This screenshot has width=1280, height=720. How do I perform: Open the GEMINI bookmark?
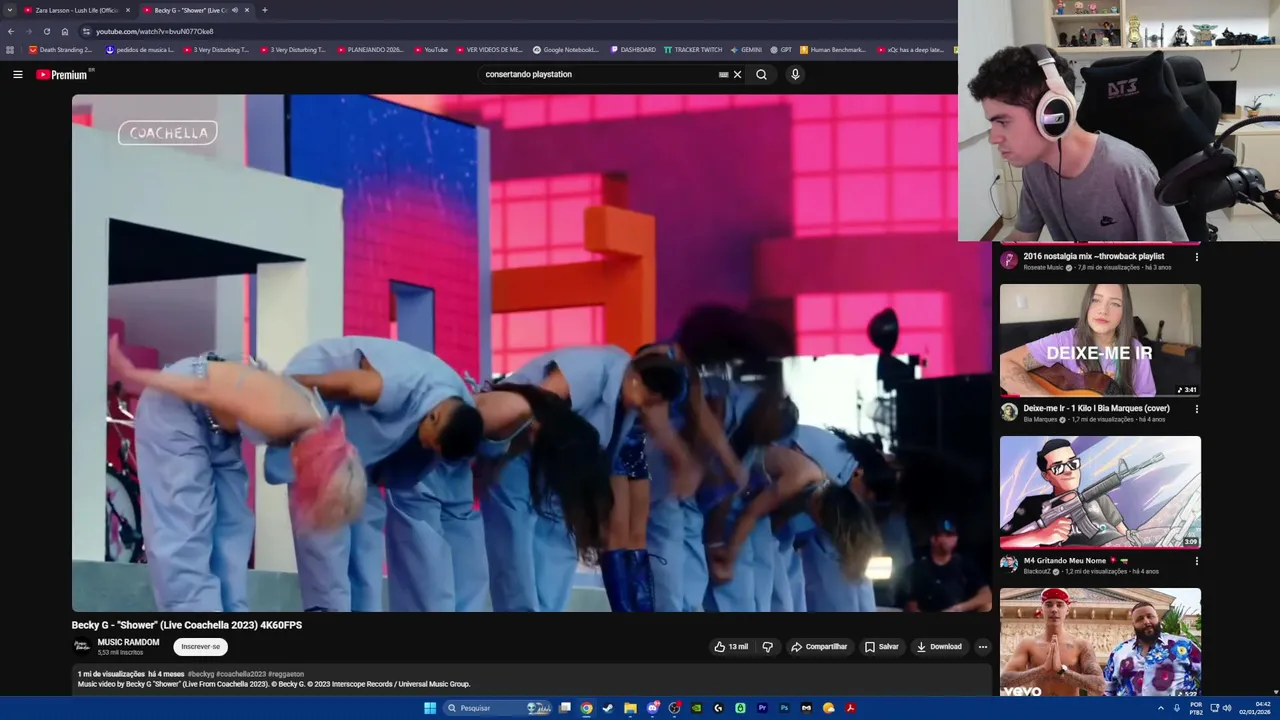746,49
